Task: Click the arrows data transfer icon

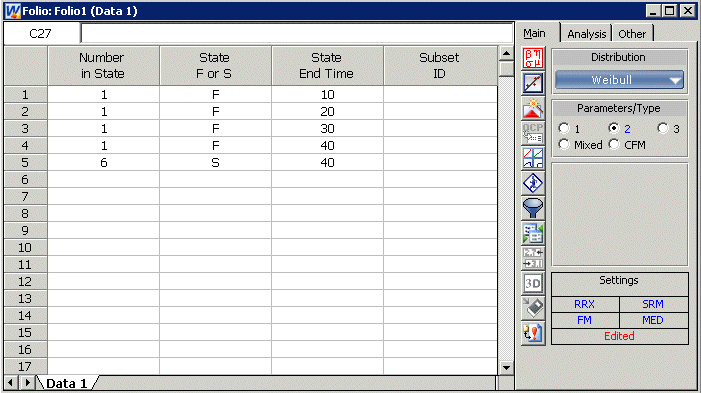Action: pos(533,258)
